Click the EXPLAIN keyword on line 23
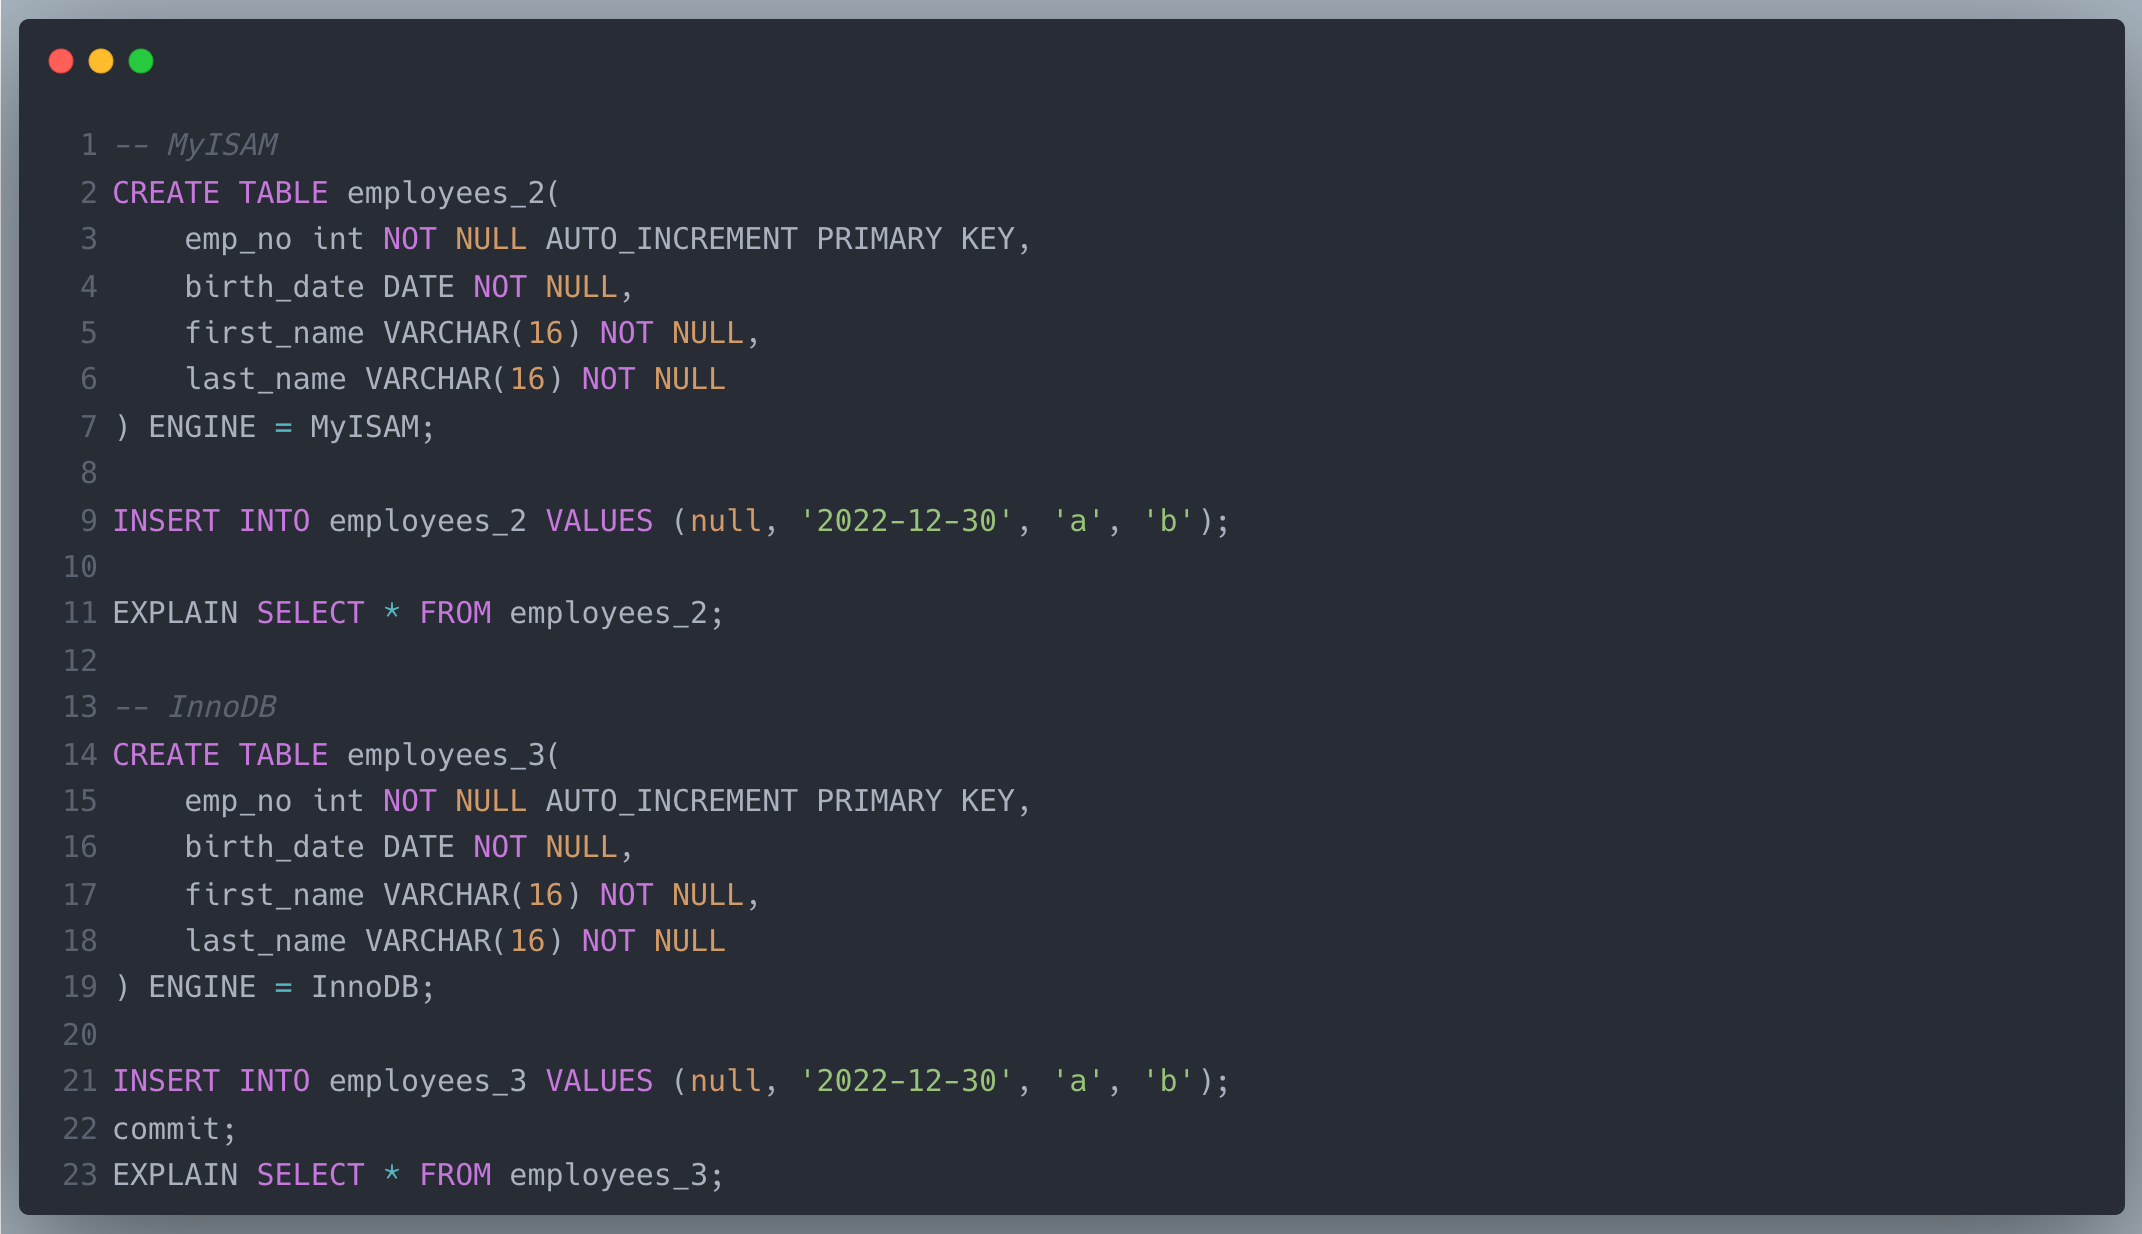 pyautogui.click(x=175, y=1175)
